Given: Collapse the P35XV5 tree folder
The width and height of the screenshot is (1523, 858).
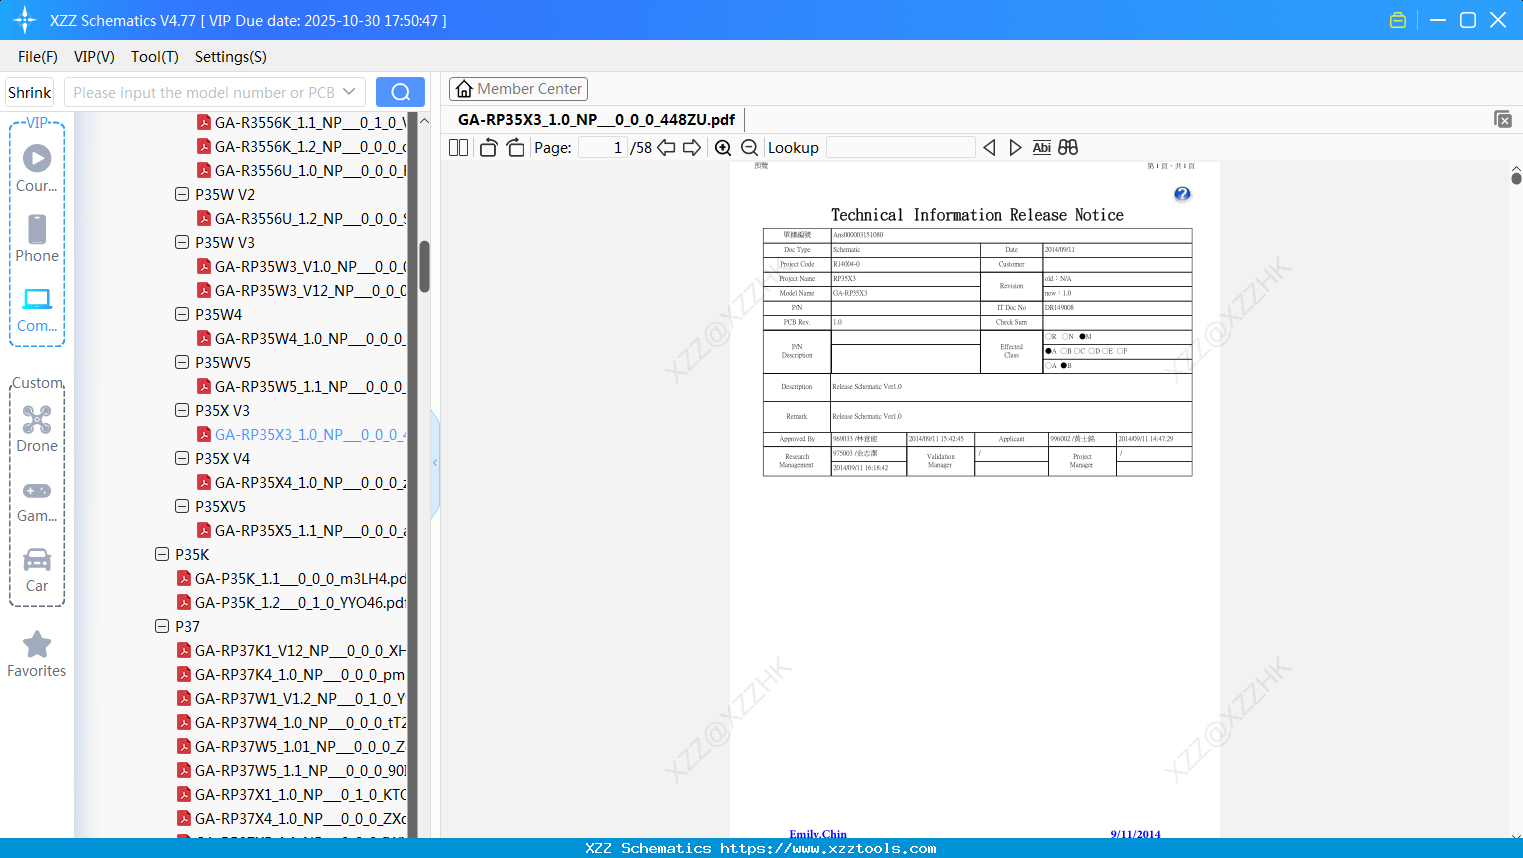Looking at the screenshot, I should point(182,506).
